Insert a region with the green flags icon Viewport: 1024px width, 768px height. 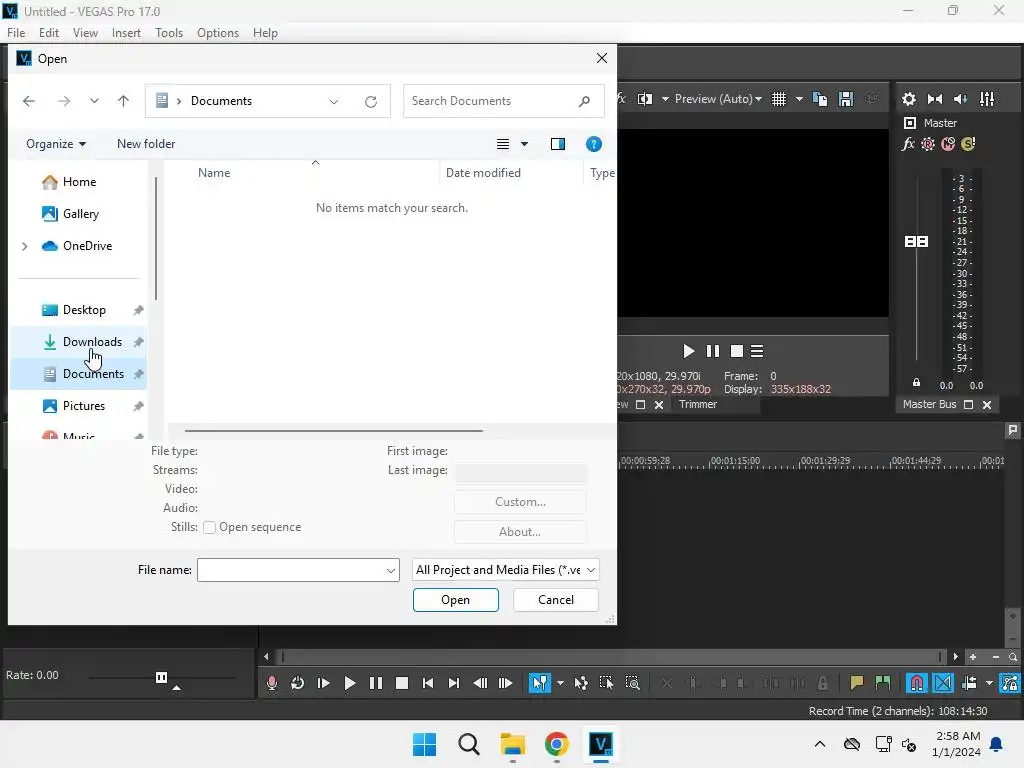[x=882, y=683]
